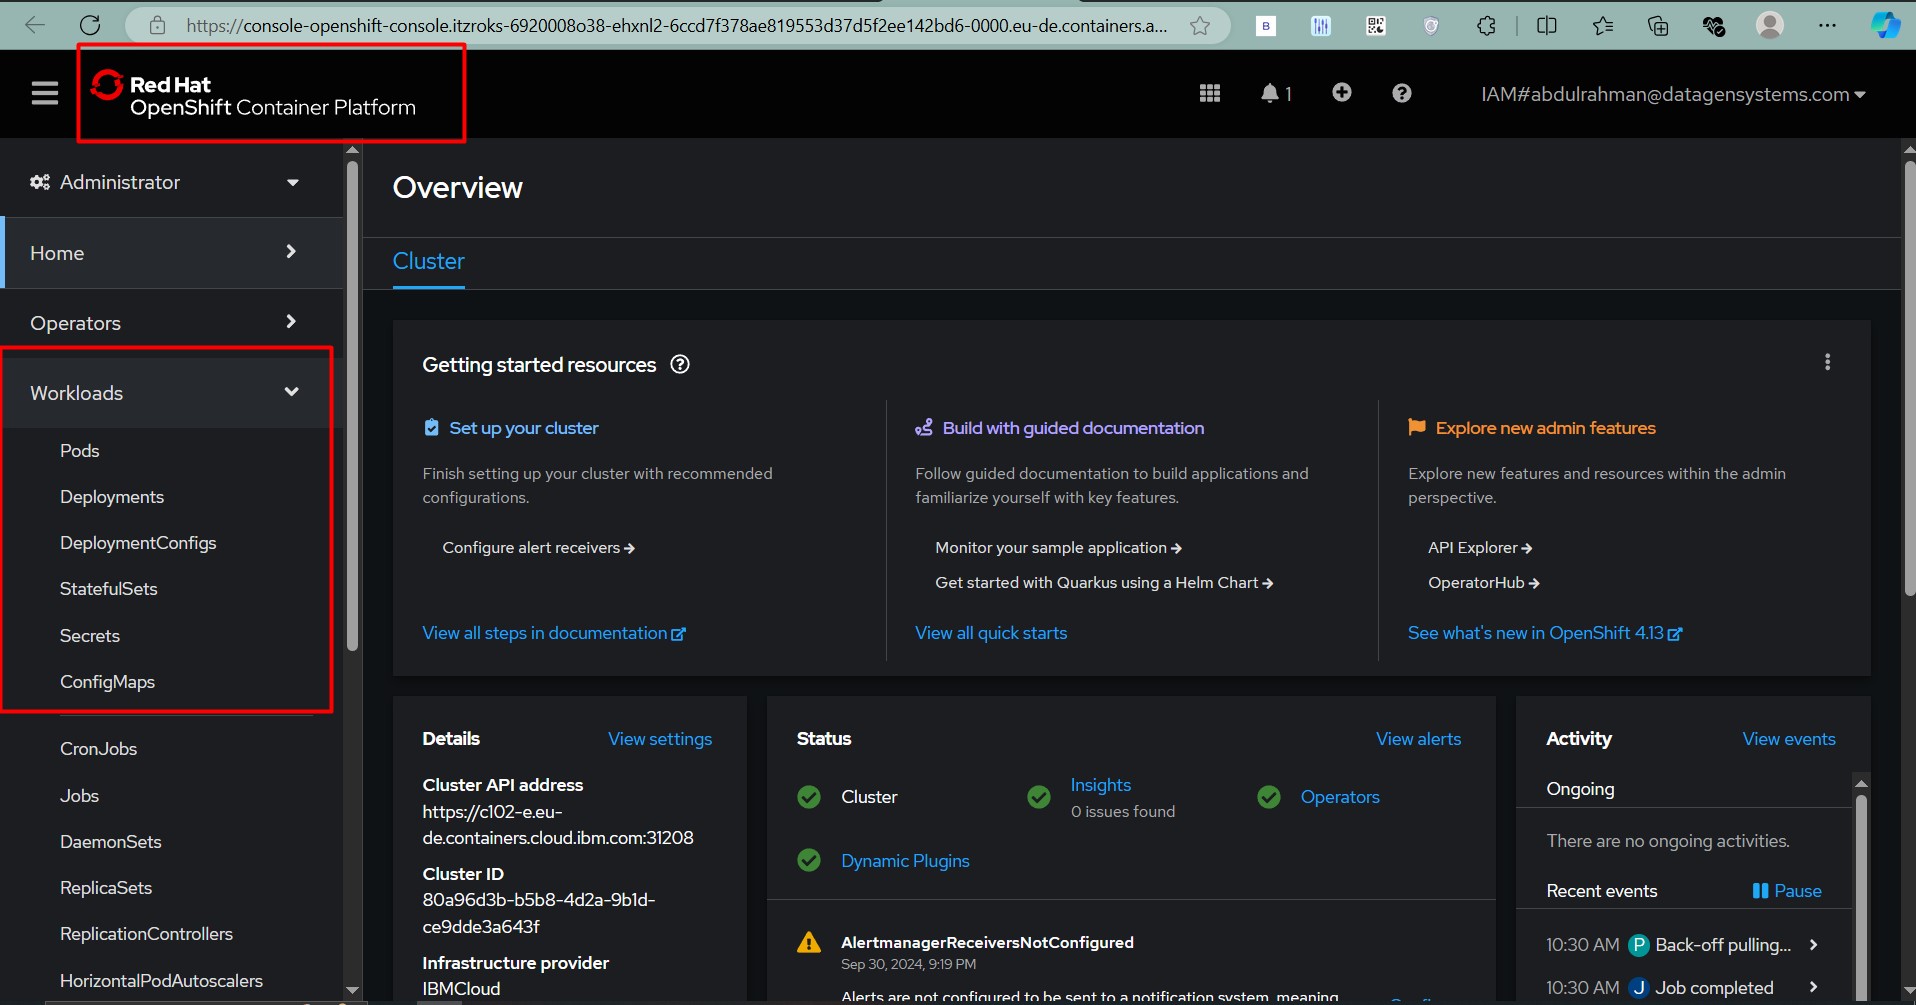This screenshot has height=1005, width=1916.
Task: Open the browser split screen icon
Action: point(1546,26)
